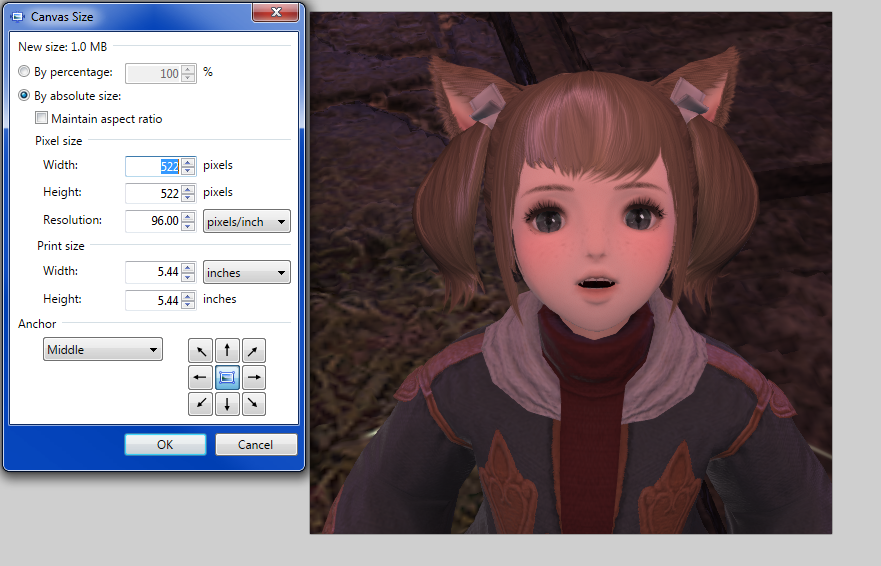
Task: Increase pixel Height with up stepper
Action: click(x=188, y=189)
